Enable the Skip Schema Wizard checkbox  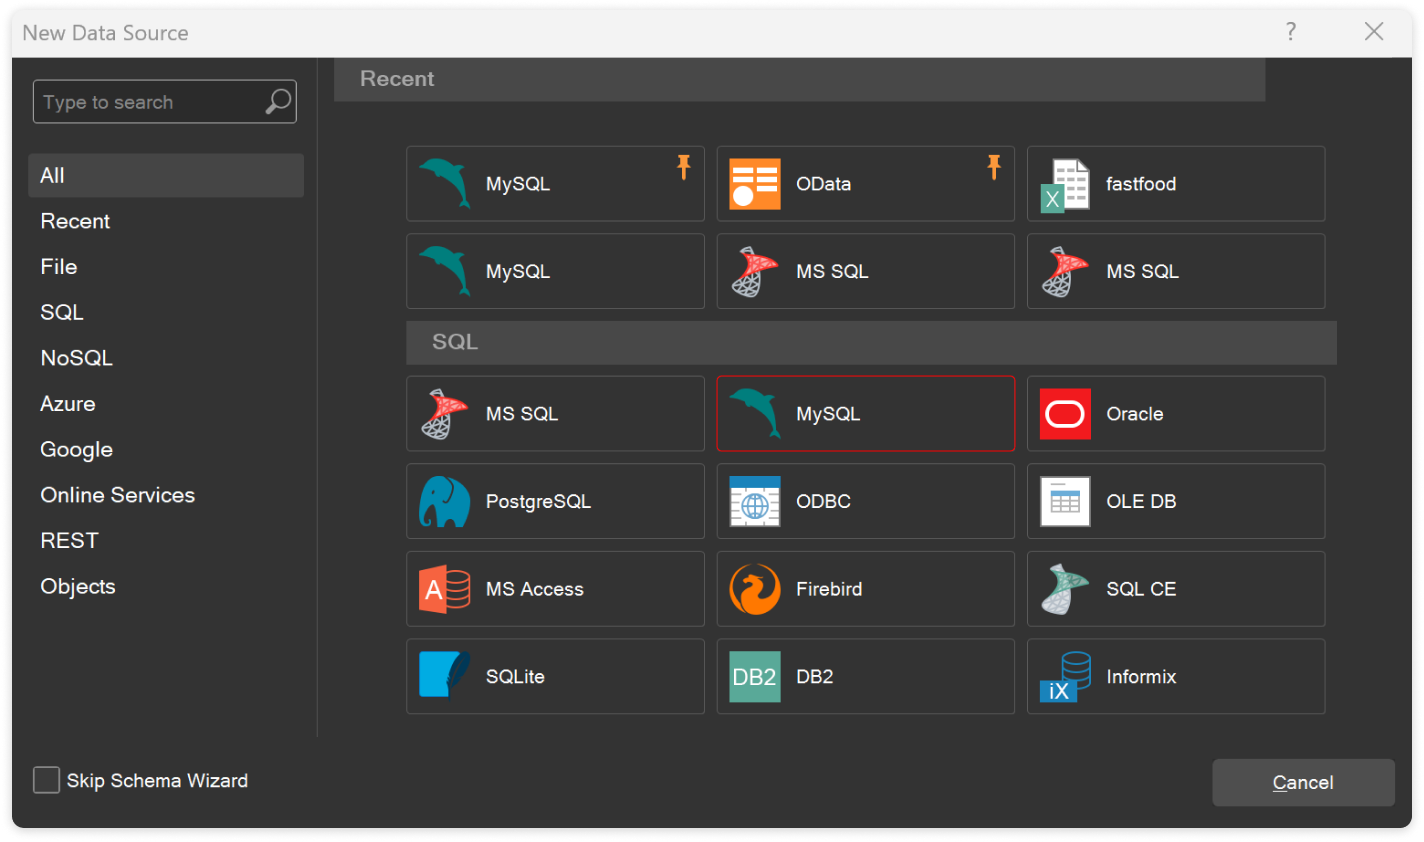pyautogui.click(x=46, y=780)
